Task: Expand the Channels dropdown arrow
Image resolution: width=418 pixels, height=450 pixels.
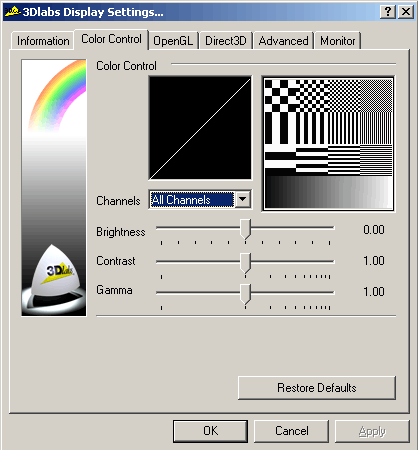Action: pyautogui.click(x=243, y=199)
